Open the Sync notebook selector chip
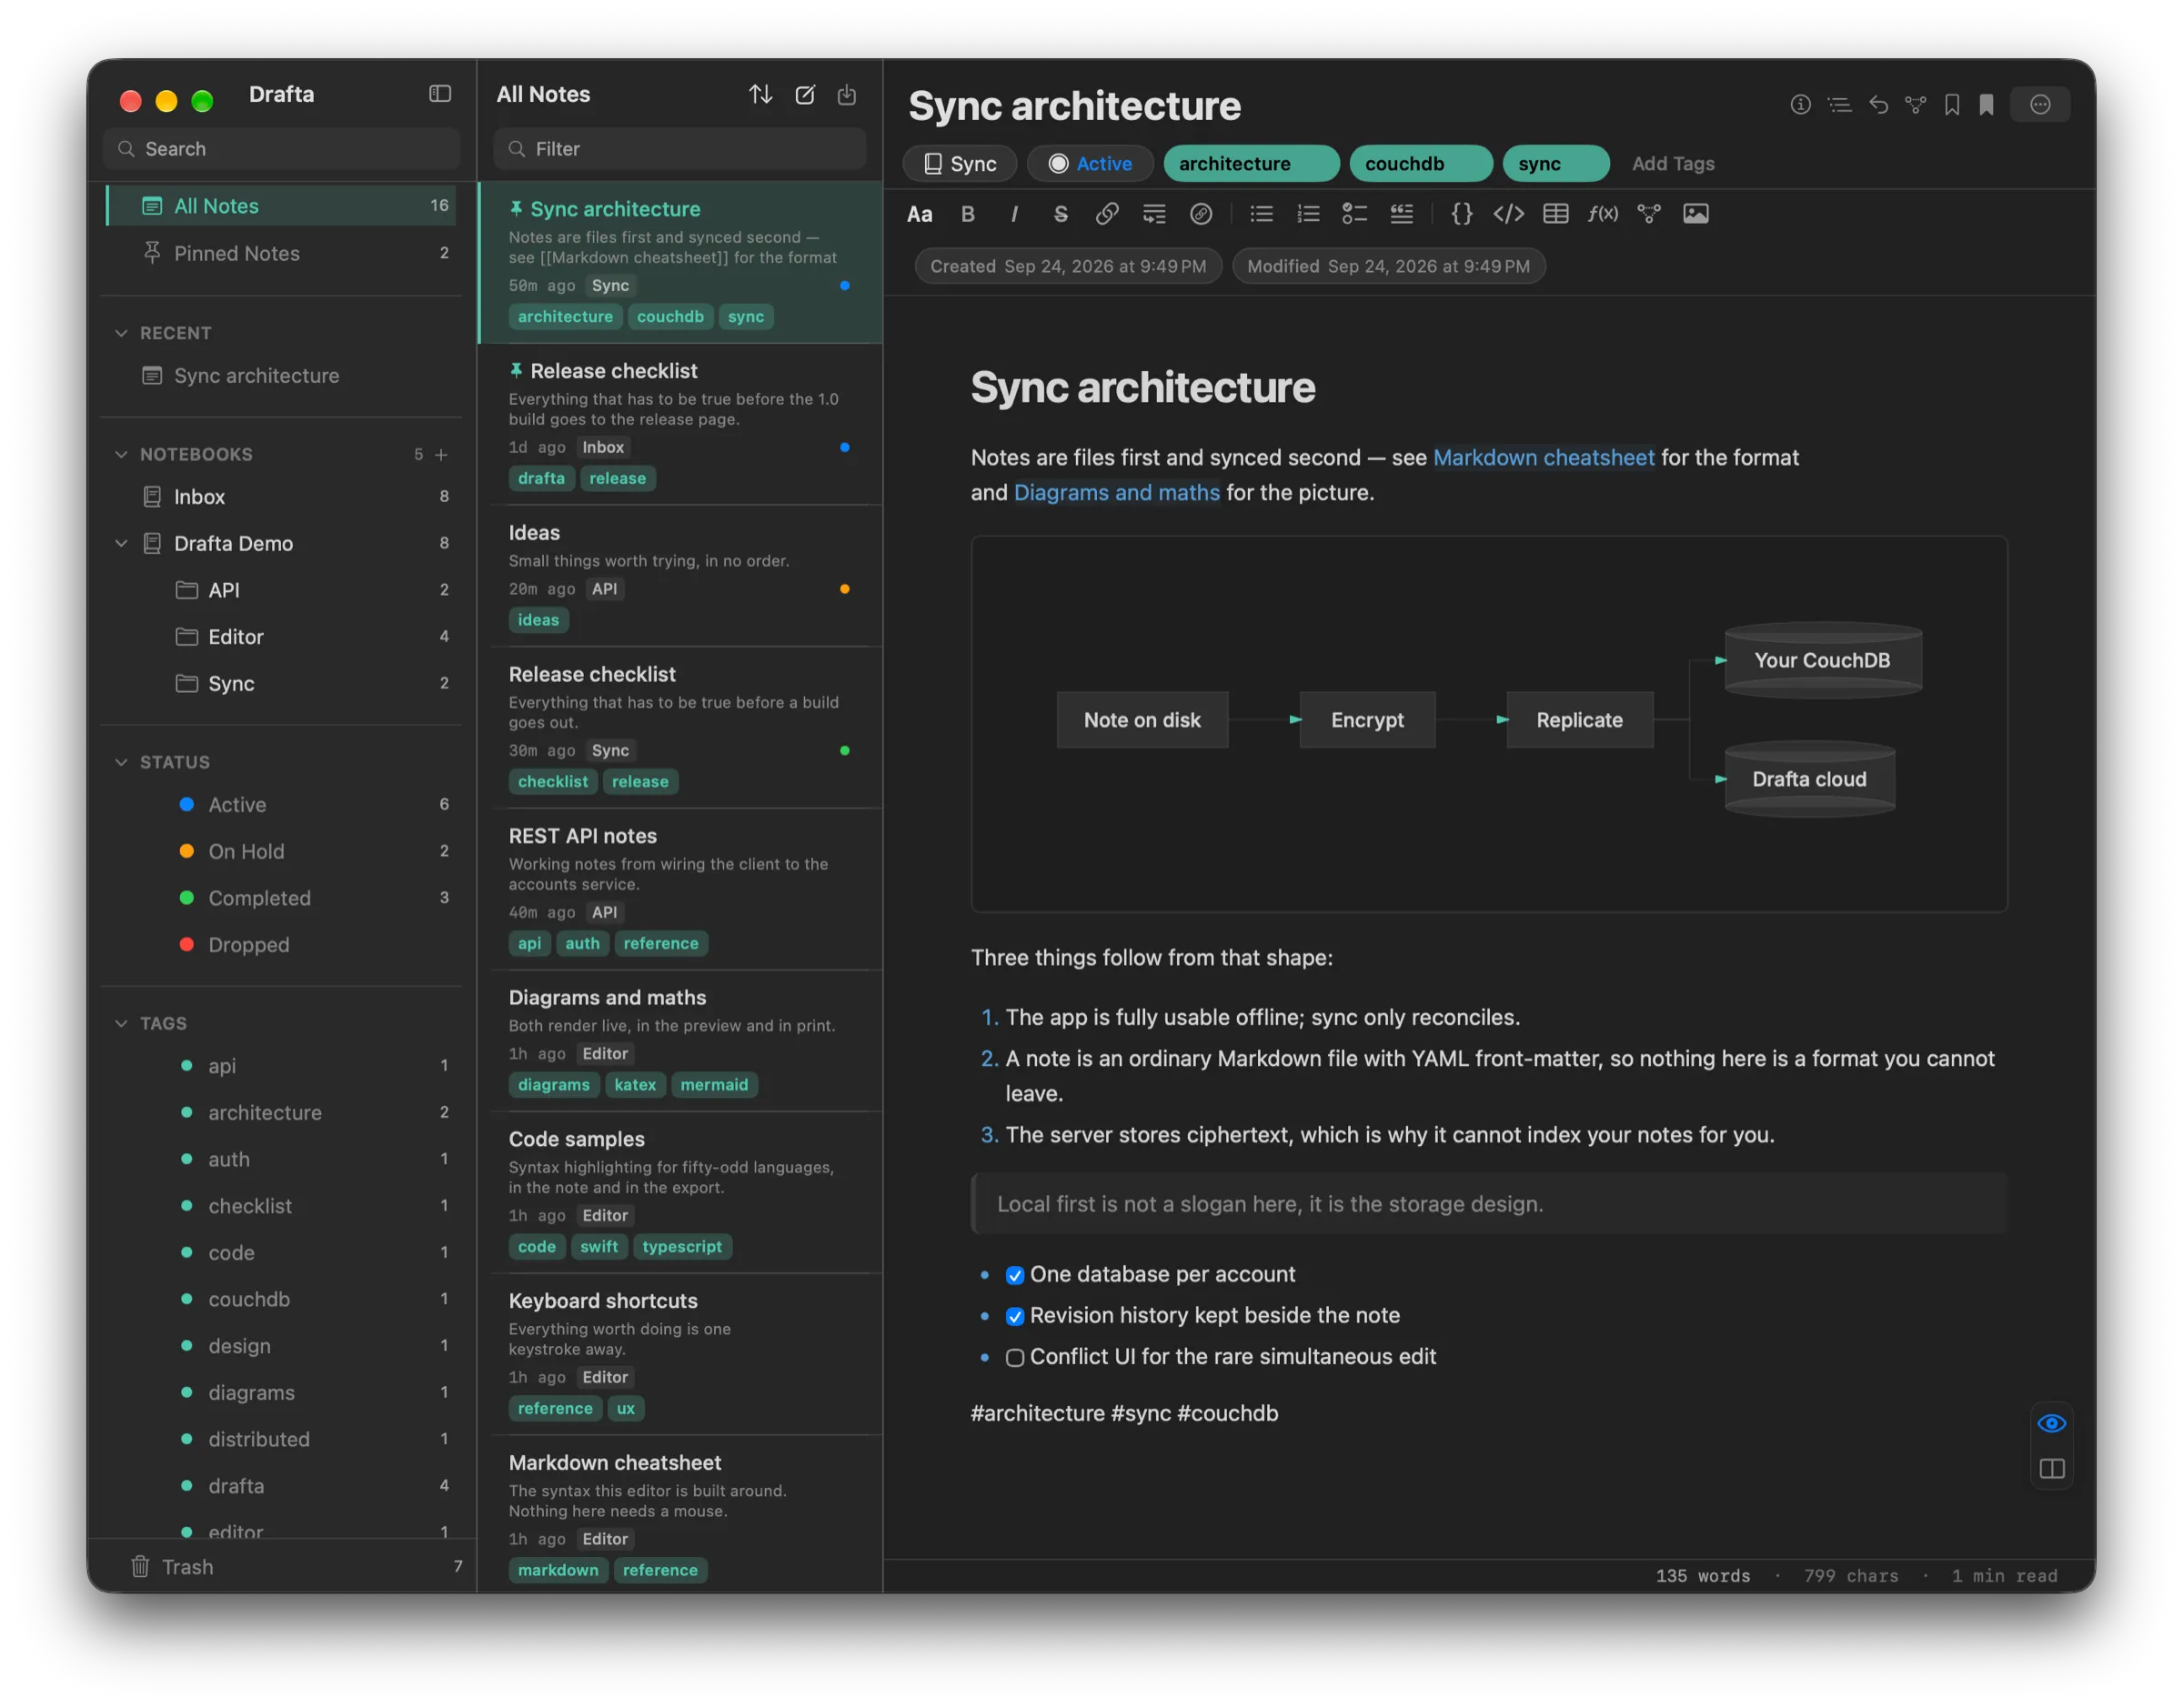 (959, 164)
